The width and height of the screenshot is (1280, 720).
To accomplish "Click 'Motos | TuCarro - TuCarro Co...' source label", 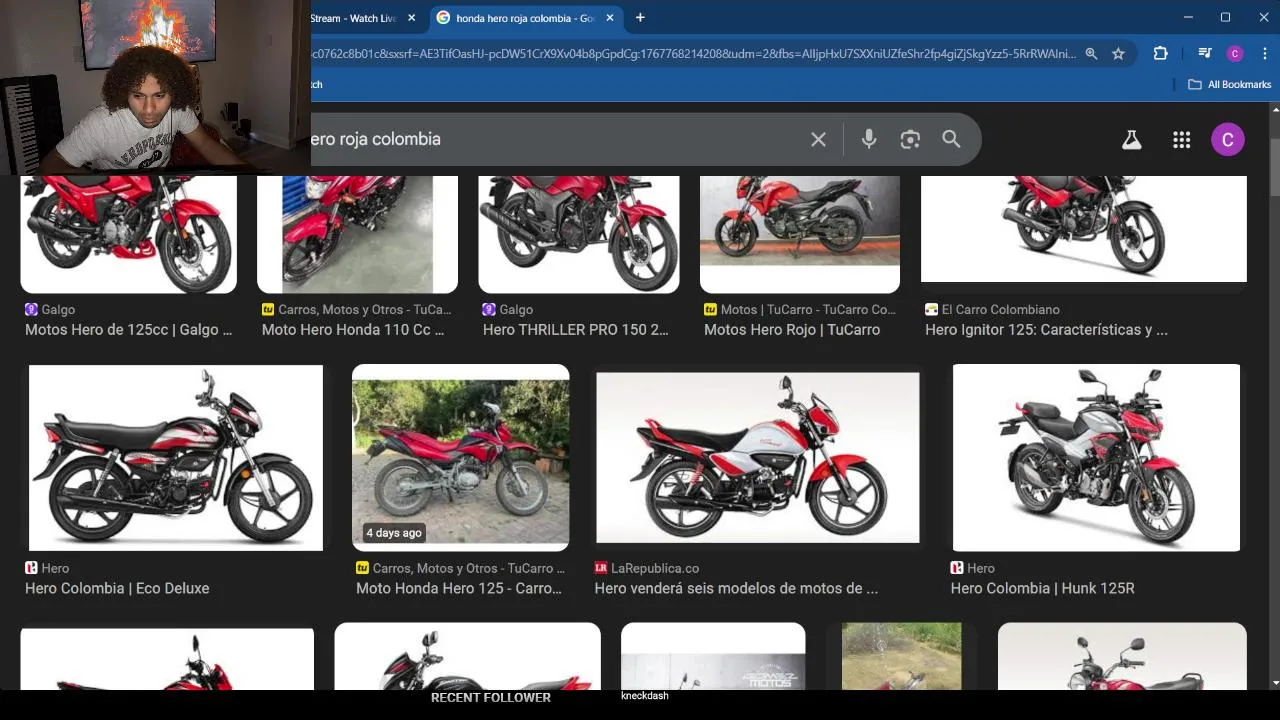I will click(x=808, y=310).
